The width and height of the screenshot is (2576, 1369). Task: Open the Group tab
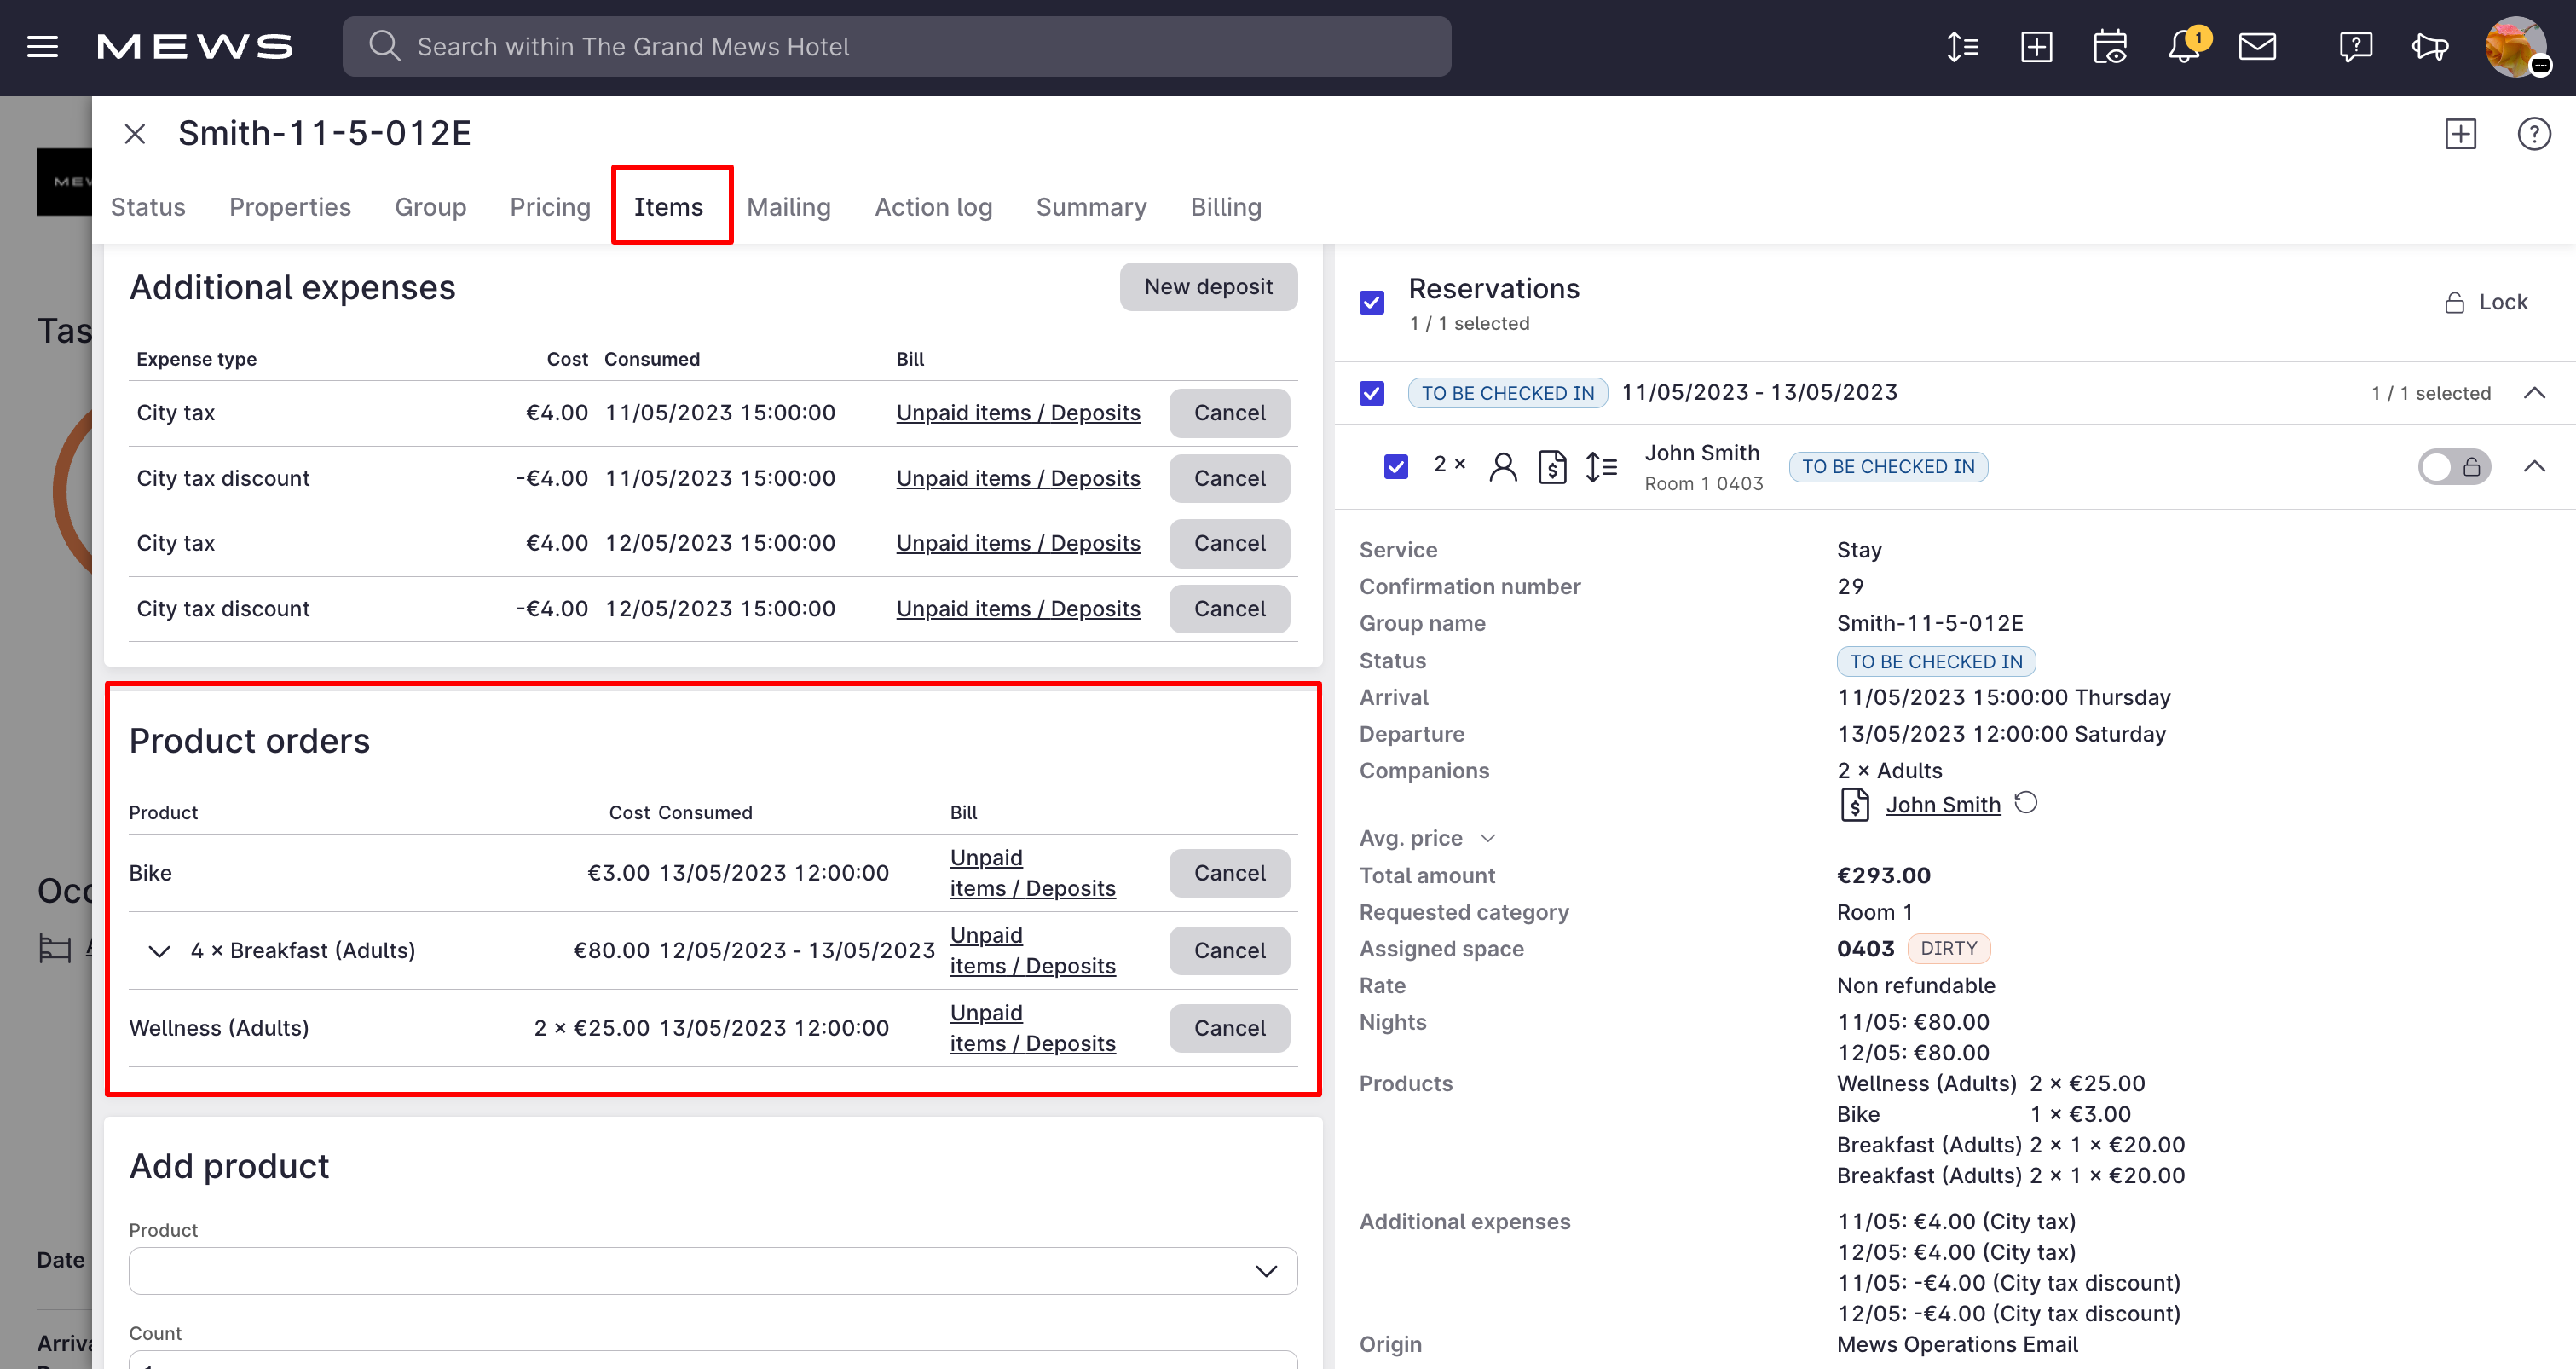pyautogui.click(x=430, y=207)
